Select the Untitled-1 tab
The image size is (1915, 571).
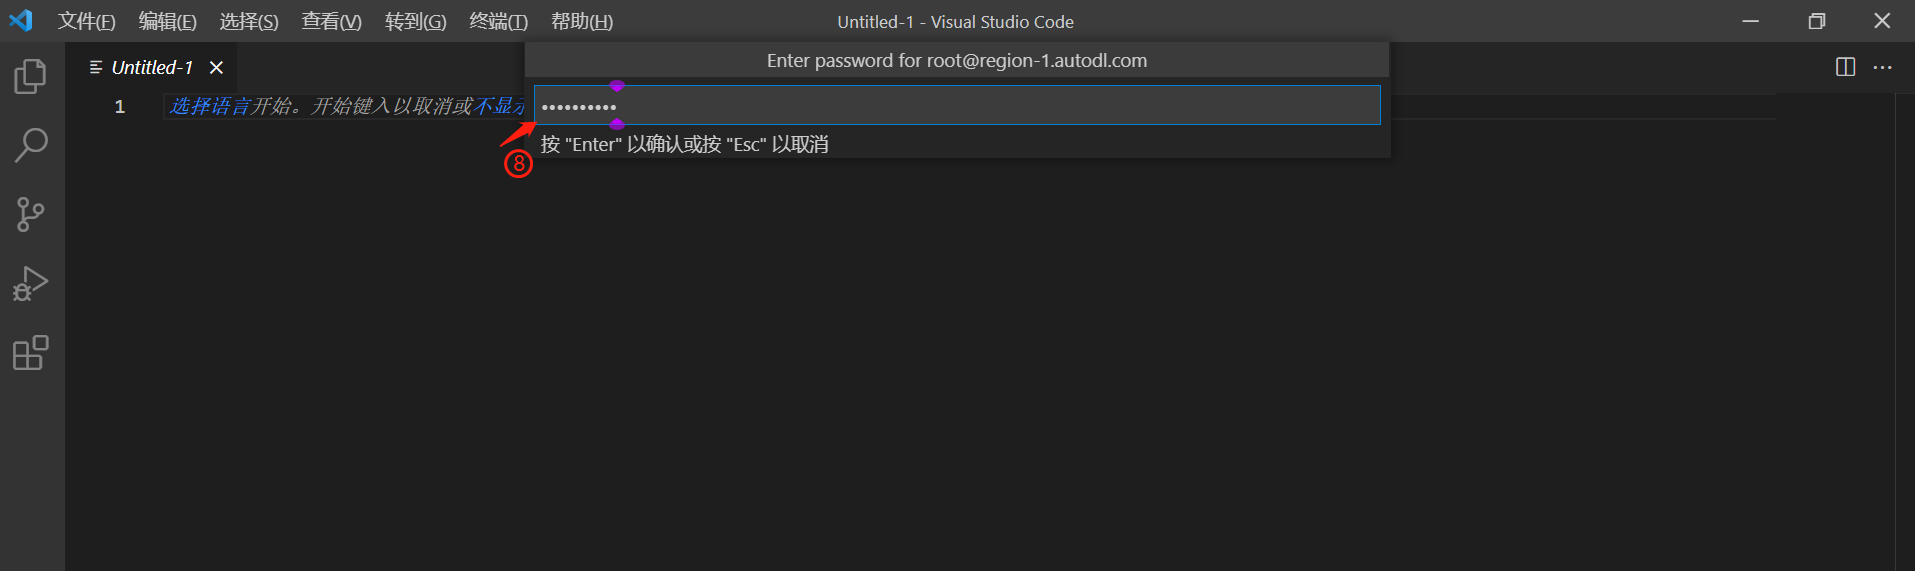tap(152, 67)
